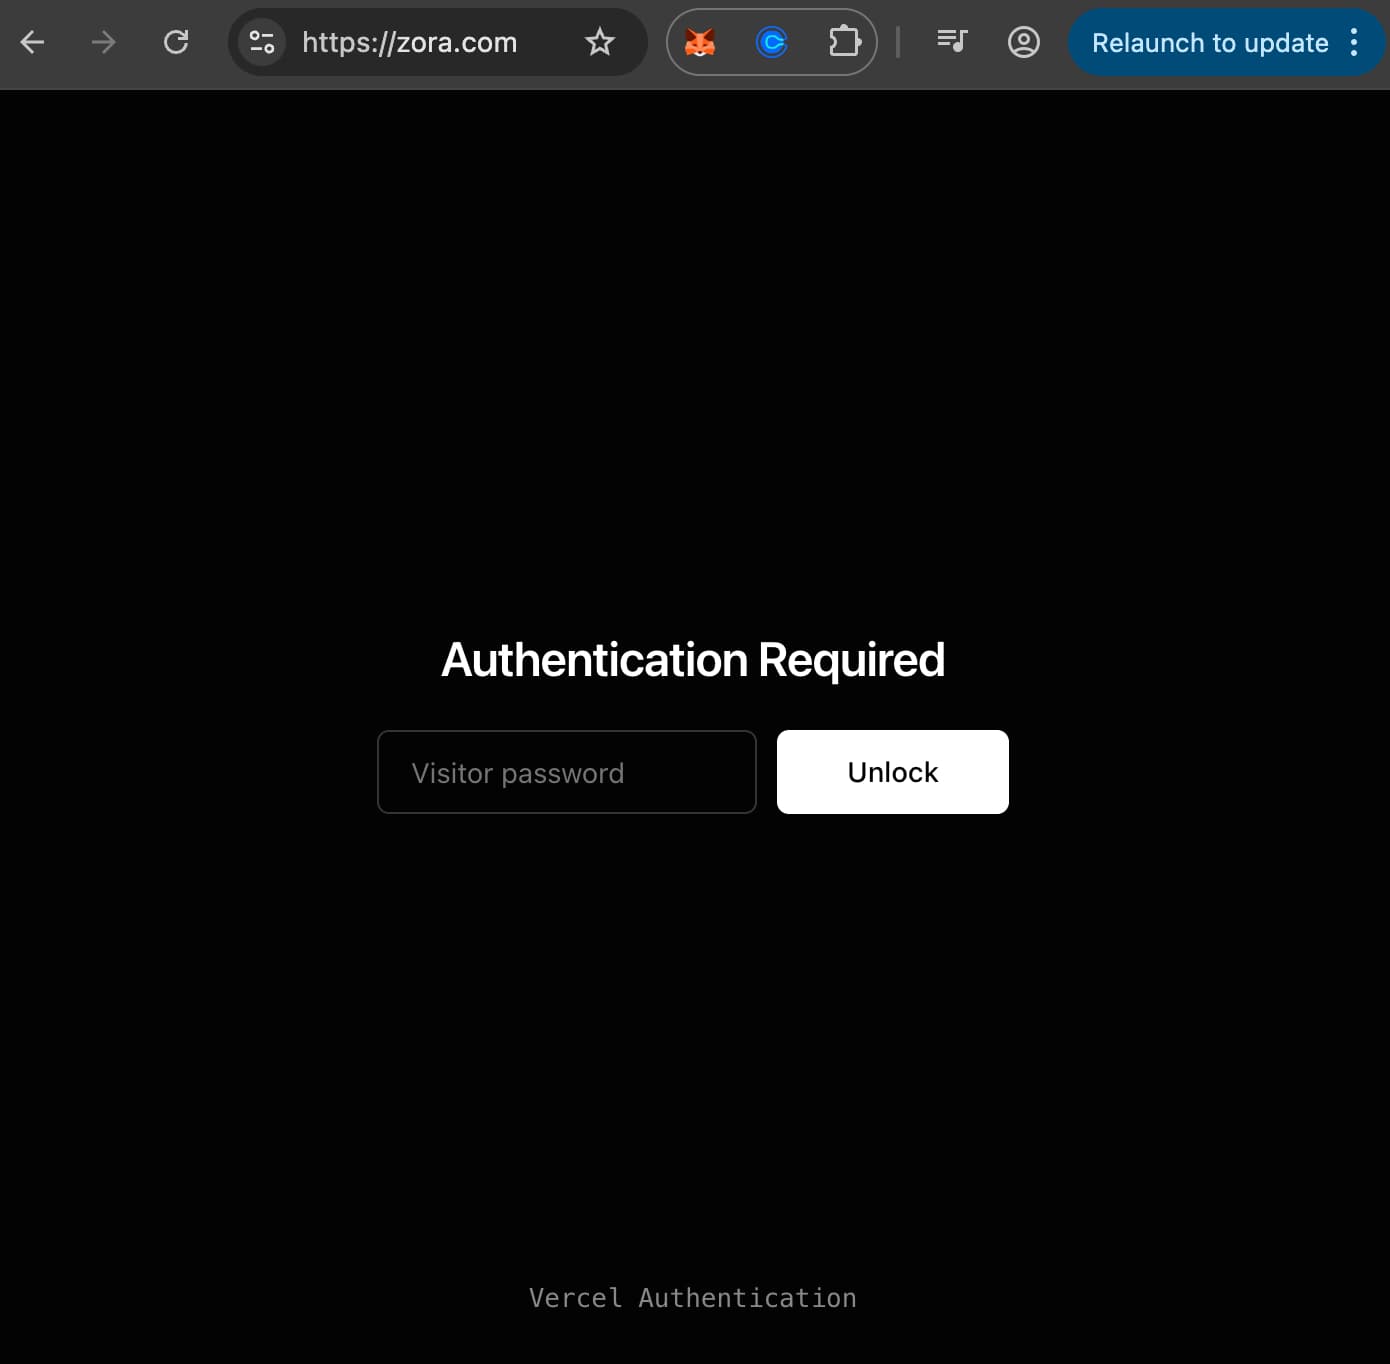The height and width of the screenshot is (1364, 1390).
Task: Launch the blue Calendly extension
Action: coord(771,42)
